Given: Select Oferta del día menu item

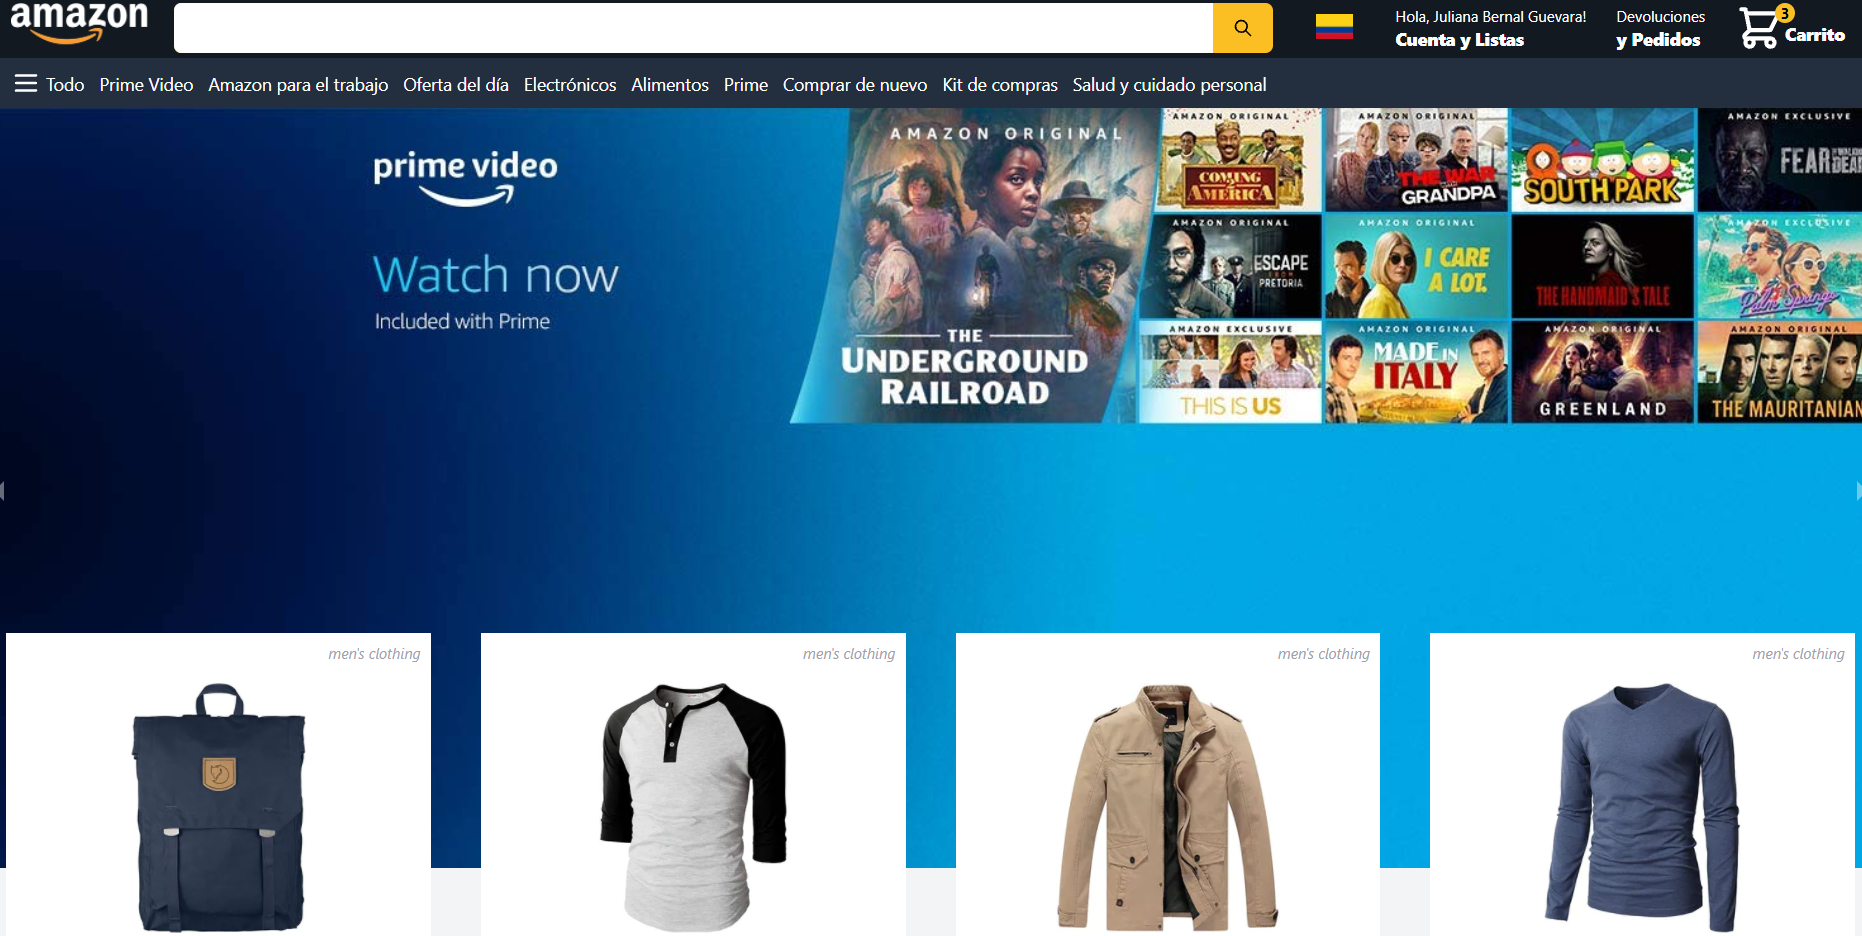Looking at the screenshot, I should tap(455, 85).
